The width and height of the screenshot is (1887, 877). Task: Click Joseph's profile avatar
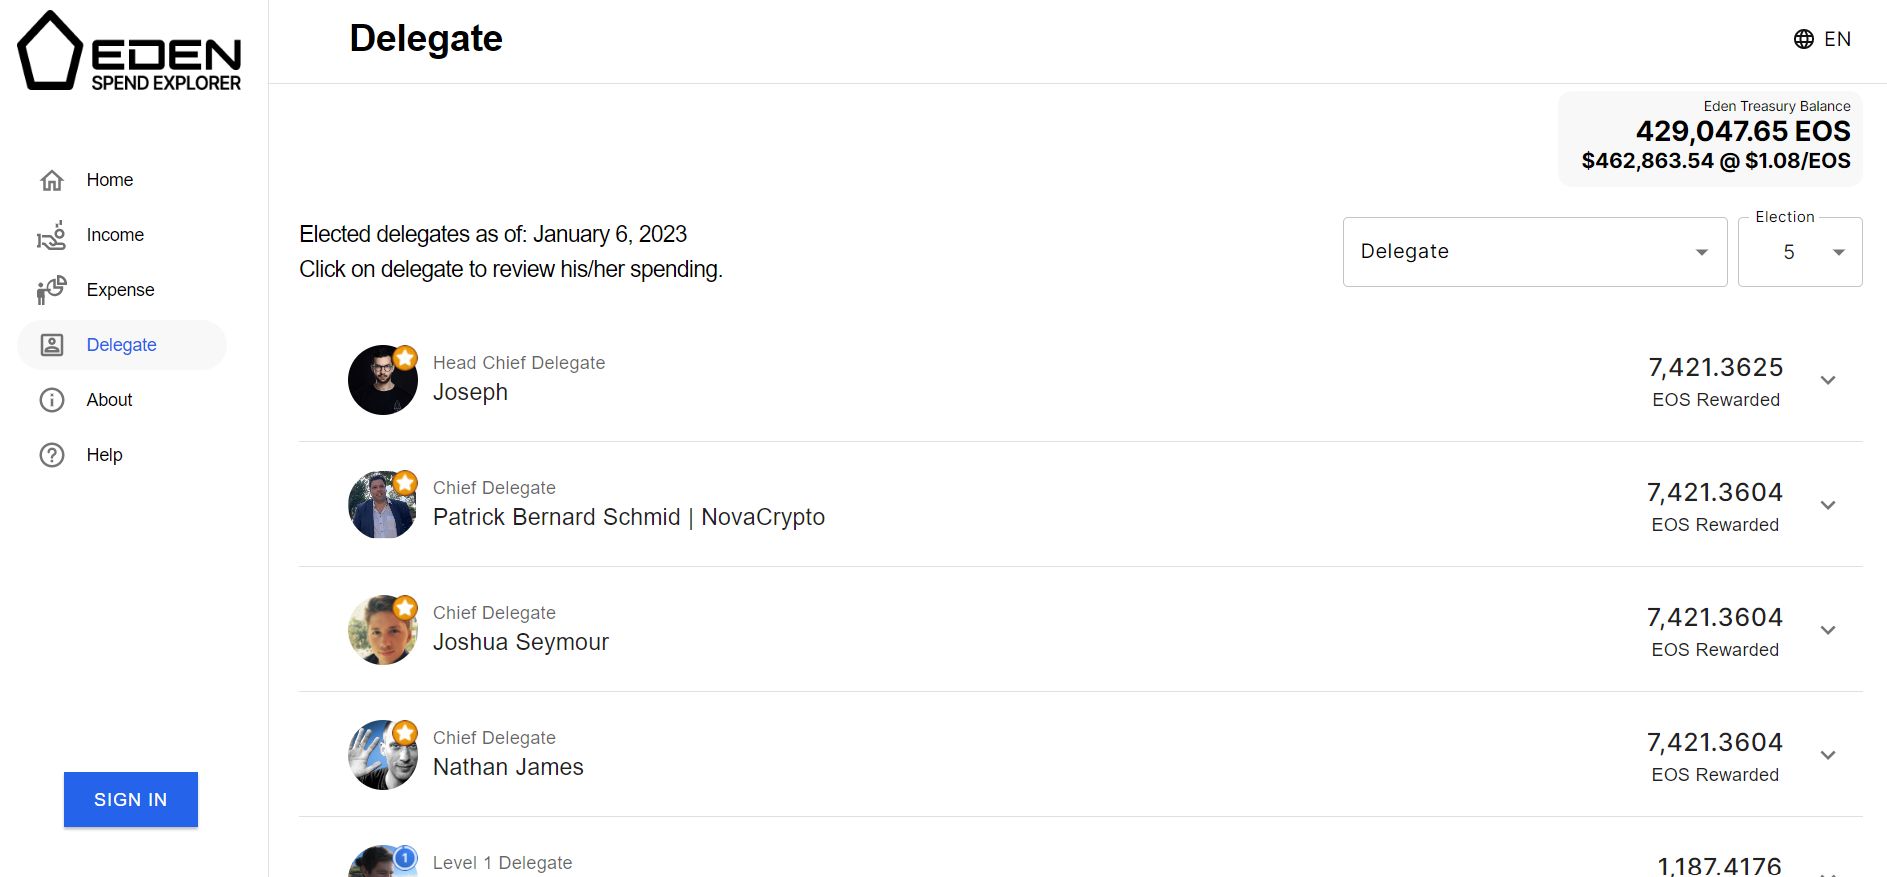pos(383,380)
